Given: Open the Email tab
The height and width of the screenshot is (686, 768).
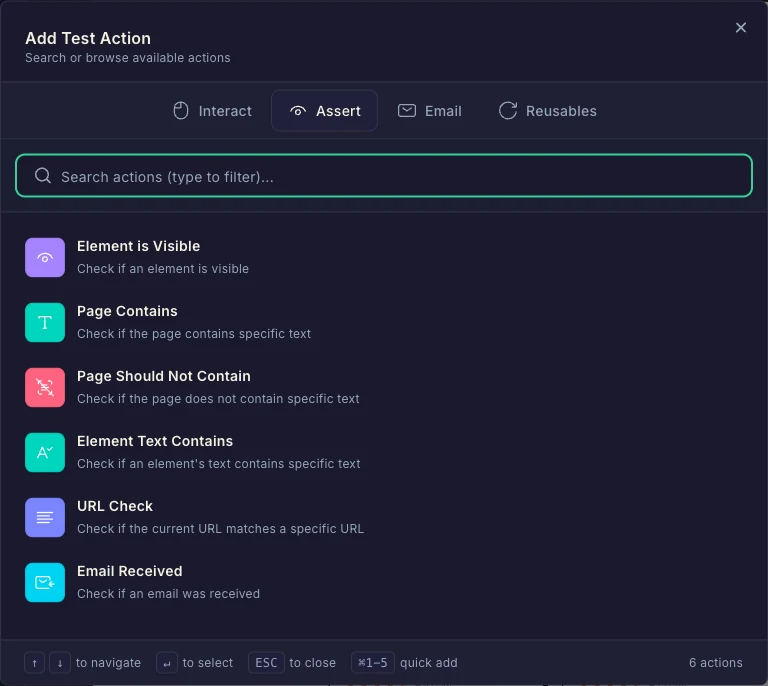Looking at the screenshot, I should pos(430,111).
